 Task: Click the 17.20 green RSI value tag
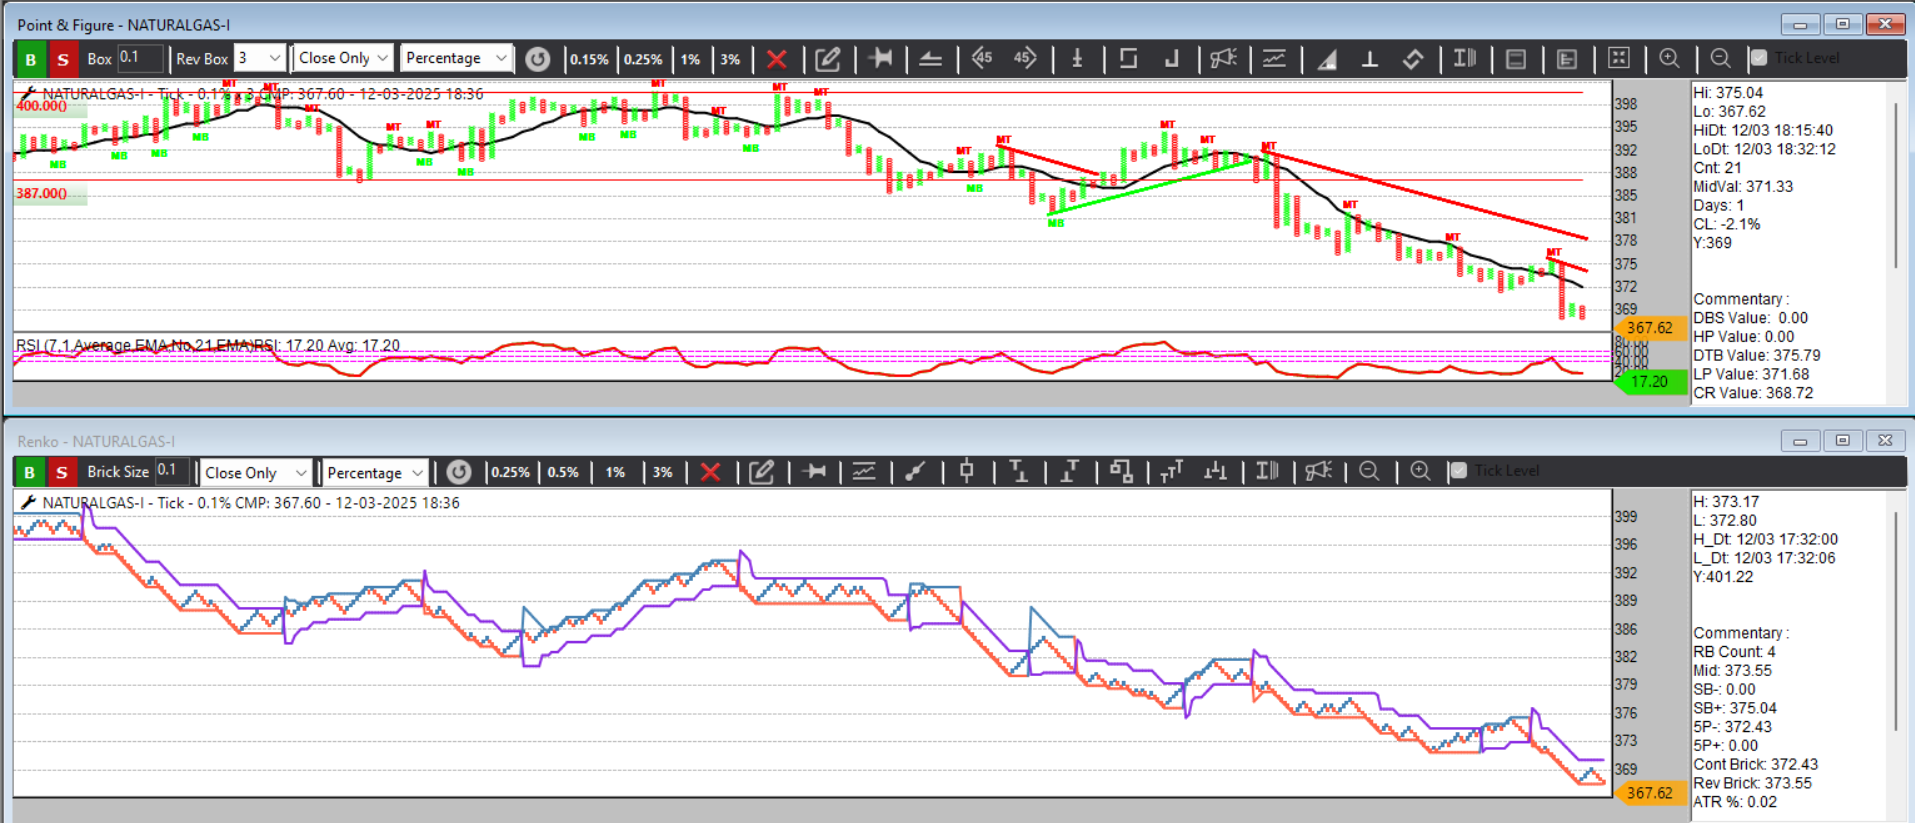point(1650,381)
